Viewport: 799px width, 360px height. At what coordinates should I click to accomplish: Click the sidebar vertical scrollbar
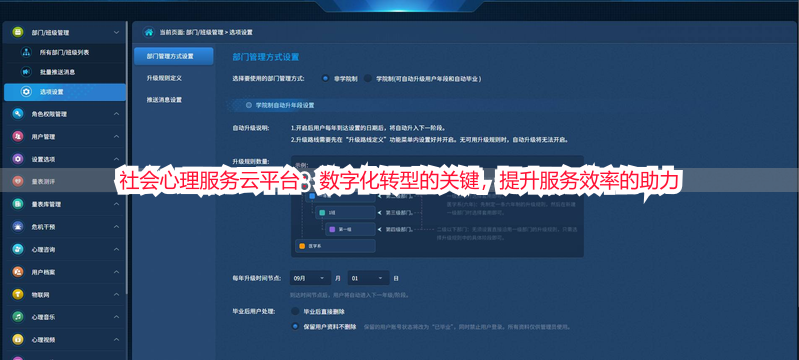point(127,158)
